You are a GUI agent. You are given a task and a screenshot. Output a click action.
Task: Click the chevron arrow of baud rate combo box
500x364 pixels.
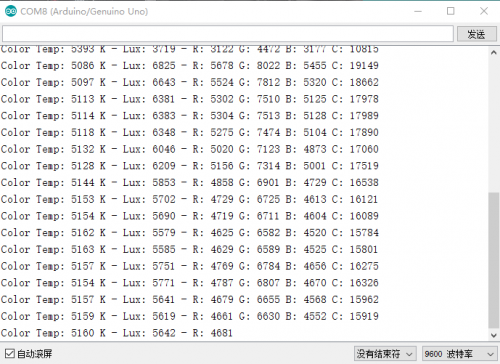click(490, 354)
